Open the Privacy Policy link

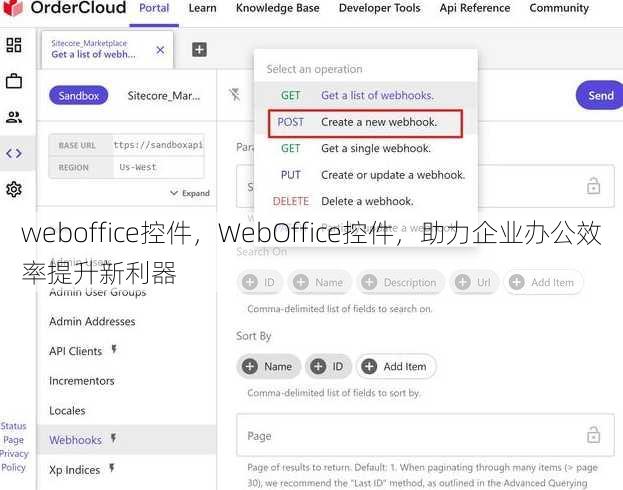(14, 461)
